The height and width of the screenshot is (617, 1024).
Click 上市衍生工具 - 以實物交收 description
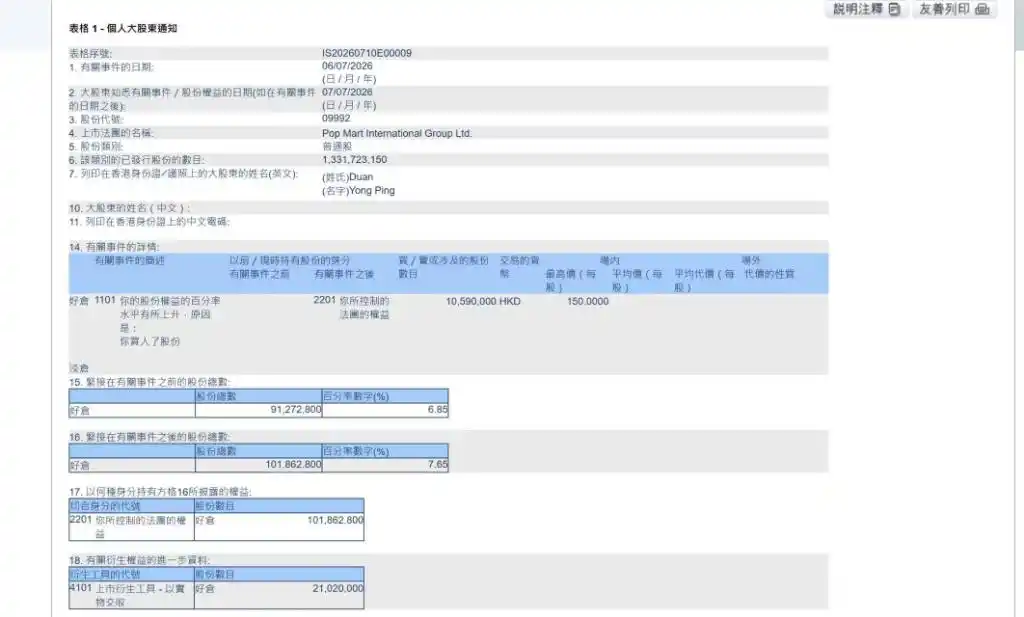pyautogui.click(x=140, y=595)
